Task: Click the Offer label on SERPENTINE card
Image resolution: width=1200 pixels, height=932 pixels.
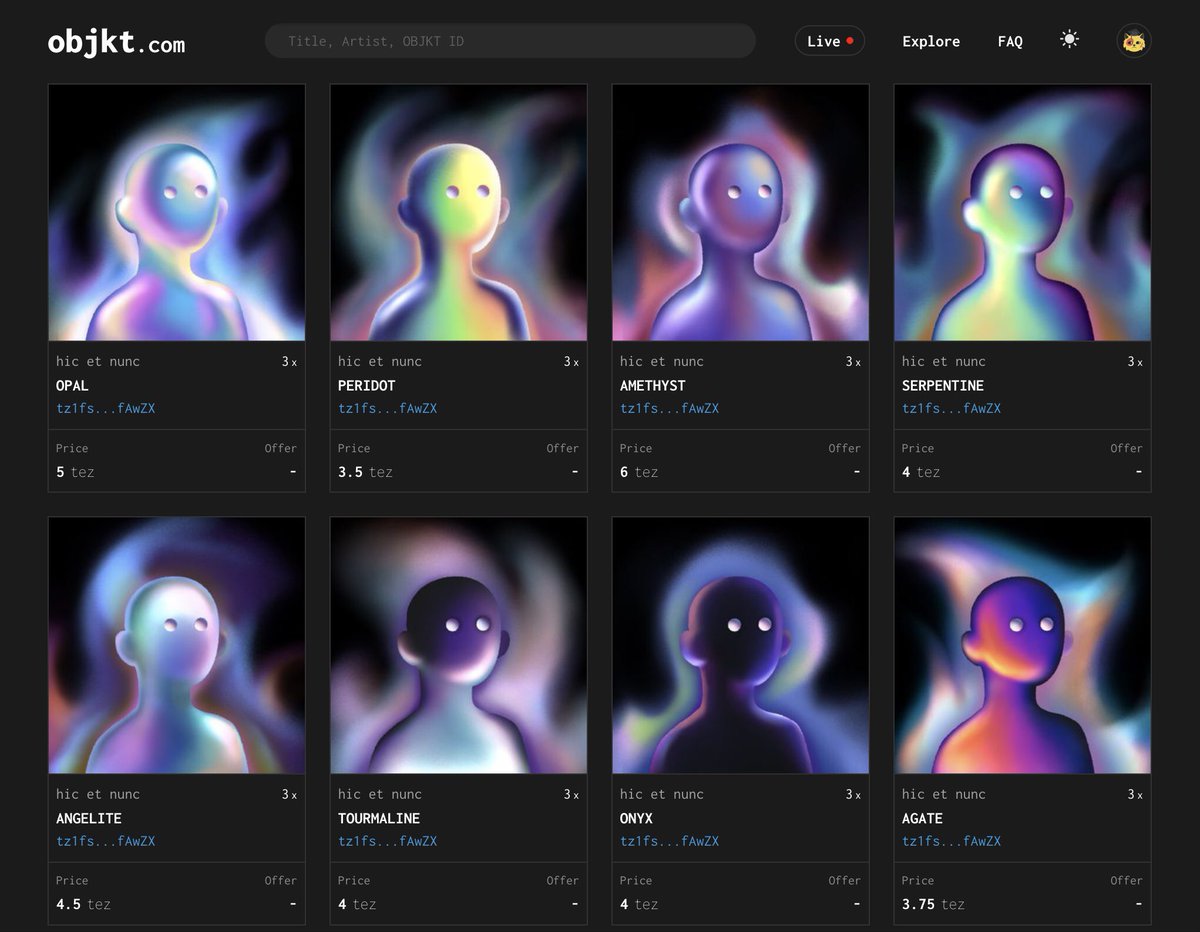Action: coord(1126,448)
